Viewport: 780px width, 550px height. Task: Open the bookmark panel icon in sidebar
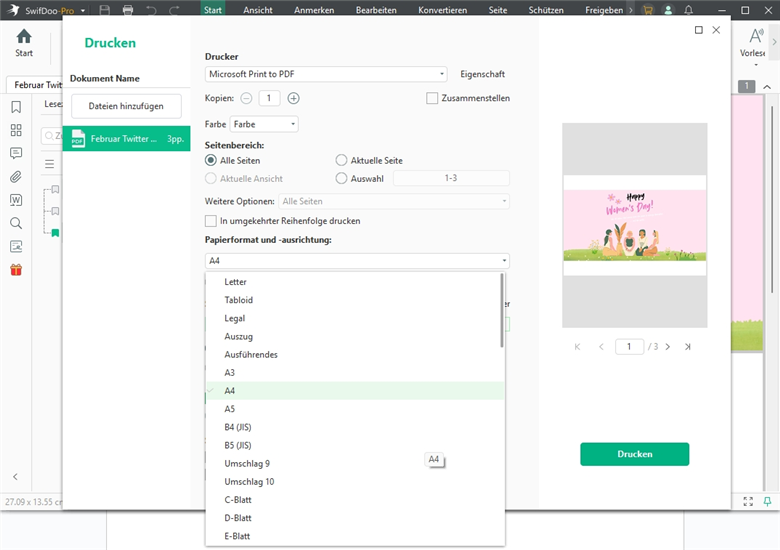pyautogui.click(x=16, y=107)
